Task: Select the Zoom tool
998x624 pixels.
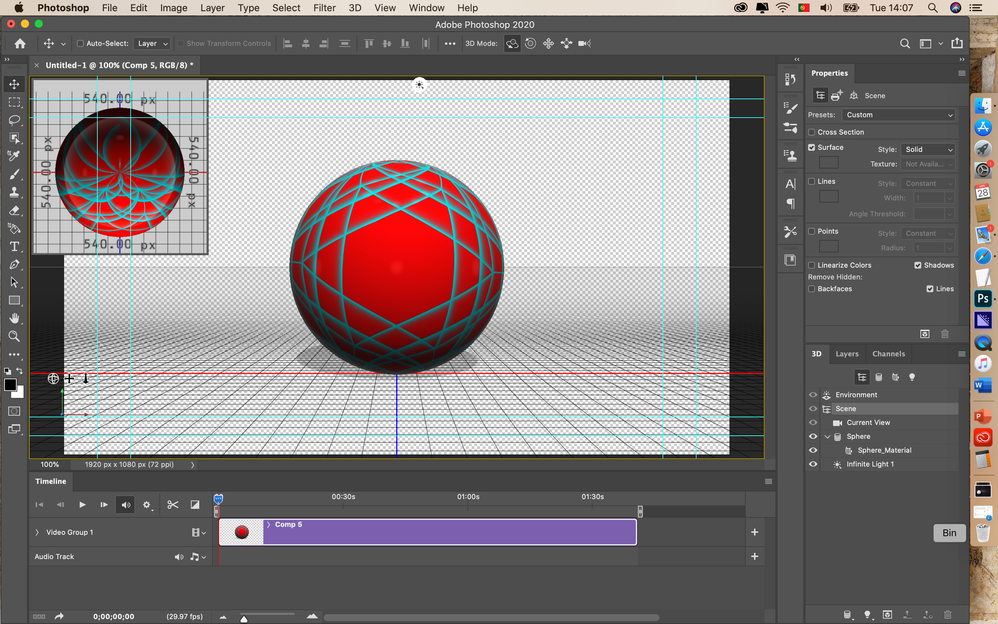Action: [14, 336]
